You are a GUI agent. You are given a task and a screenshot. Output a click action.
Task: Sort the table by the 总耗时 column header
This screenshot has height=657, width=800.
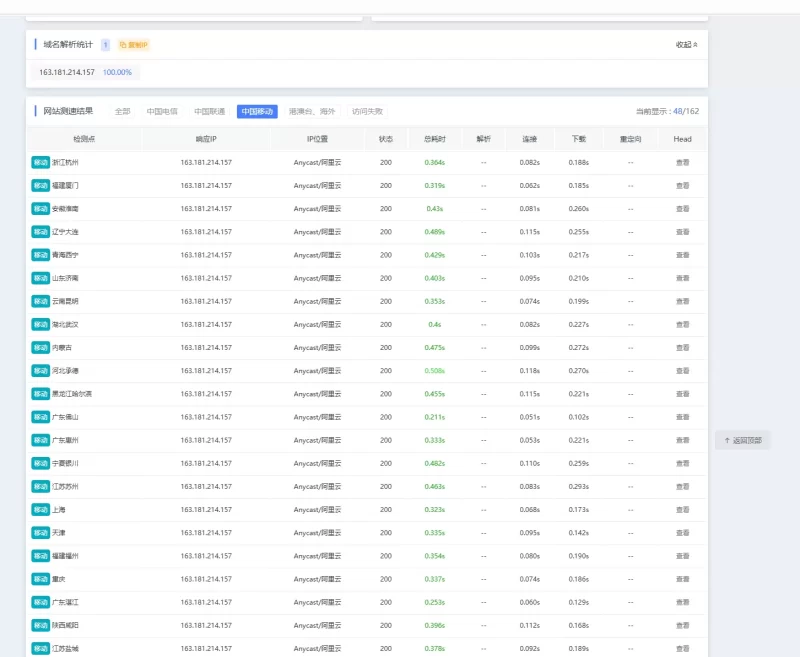point(435,139)
